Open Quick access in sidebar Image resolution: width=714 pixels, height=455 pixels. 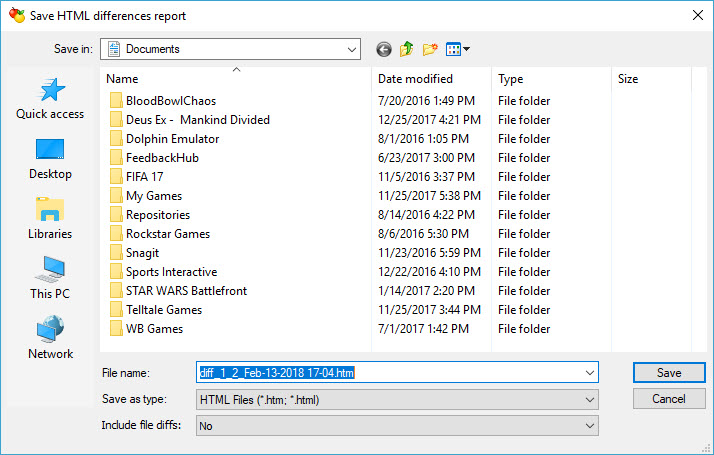click(50, 98)
